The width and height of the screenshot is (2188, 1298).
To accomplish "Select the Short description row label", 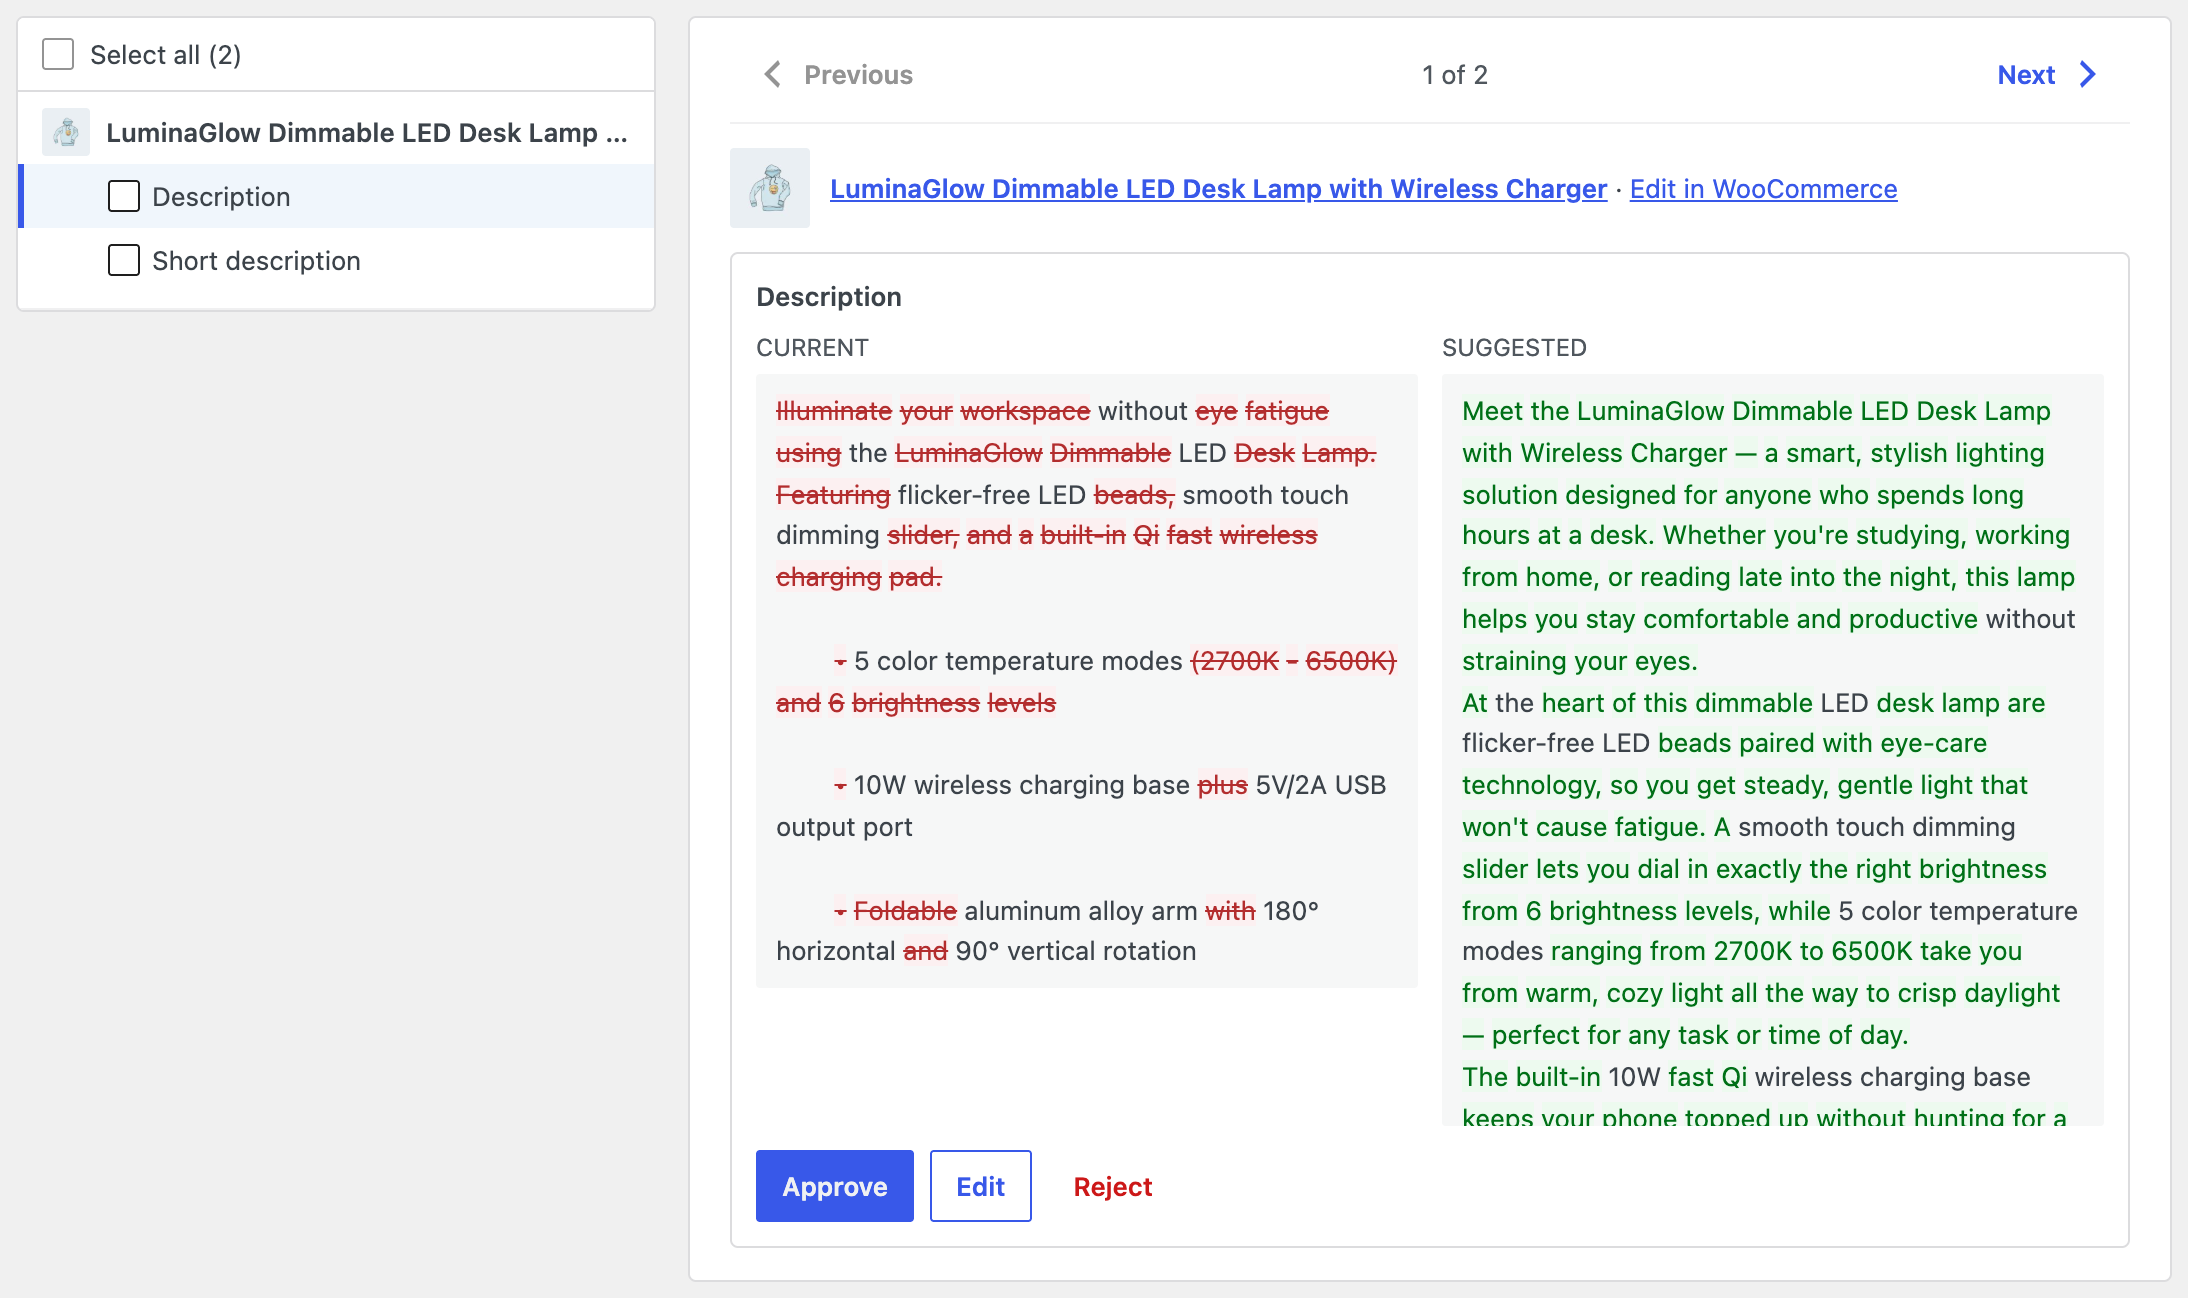I will [x=256, y=260].
